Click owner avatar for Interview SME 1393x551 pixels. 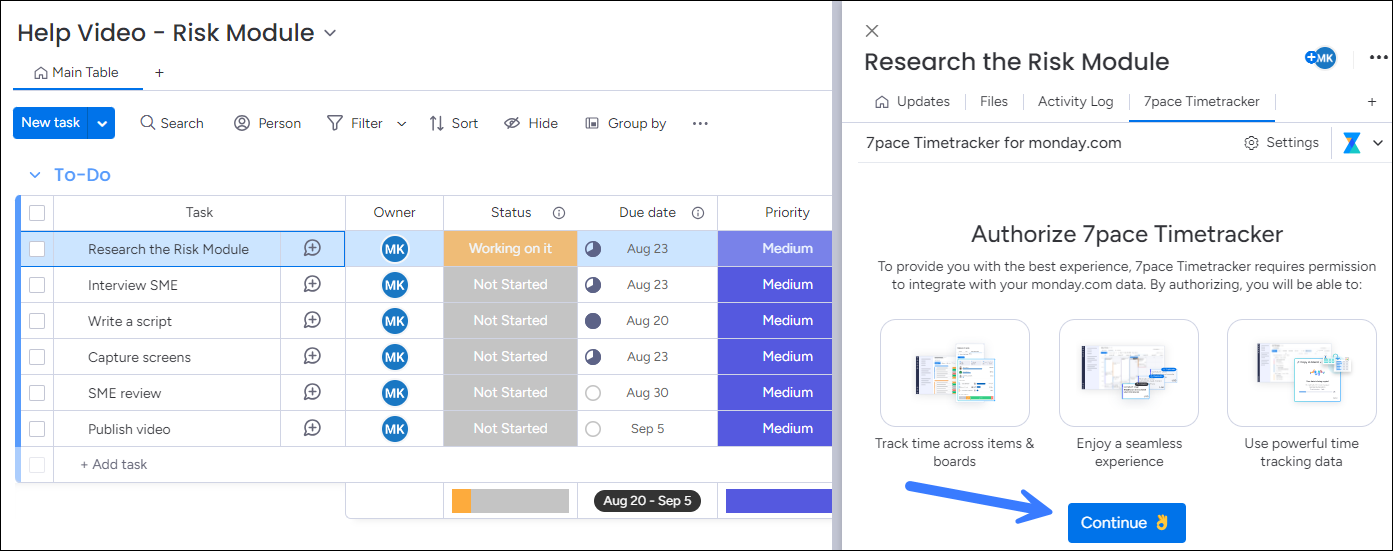coord(394,285)
